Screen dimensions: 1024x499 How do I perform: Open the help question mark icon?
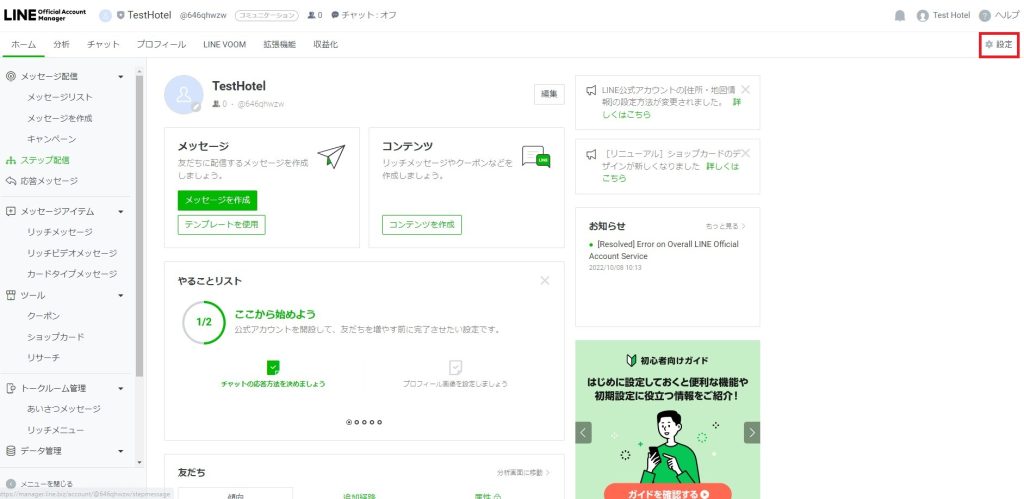[x=985, y=15]
